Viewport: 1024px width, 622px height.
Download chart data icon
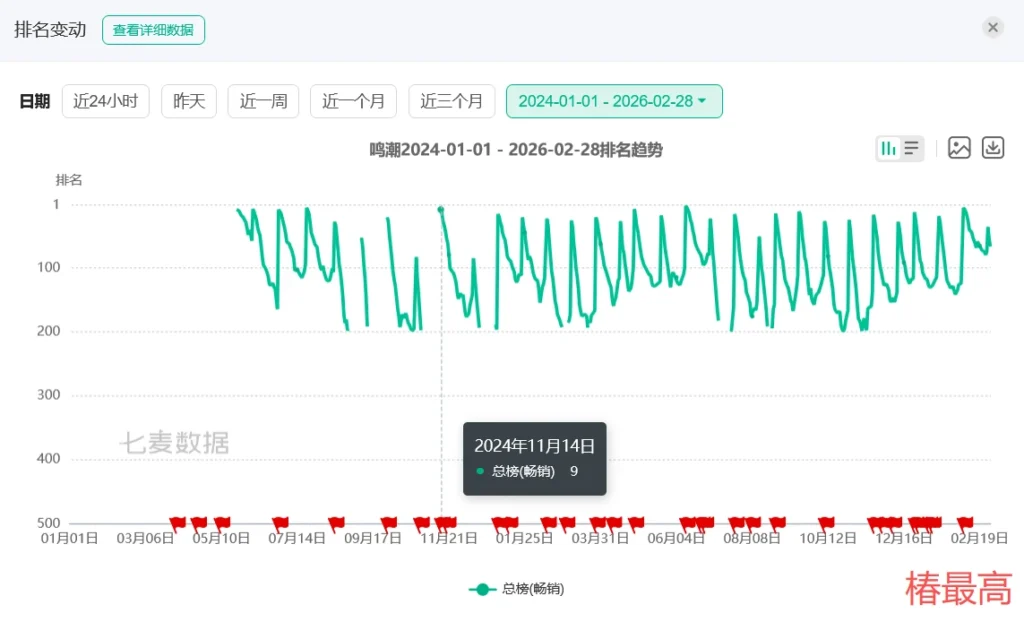[992, 148]
